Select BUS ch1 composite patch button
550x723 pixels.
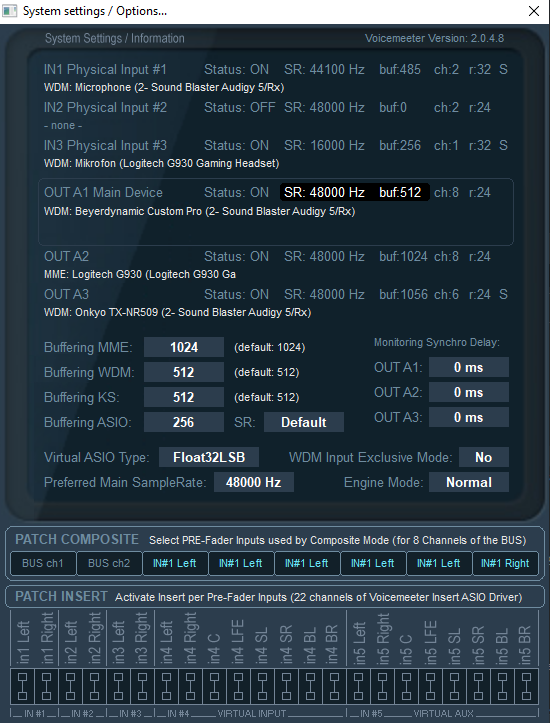tap(43, 563)
